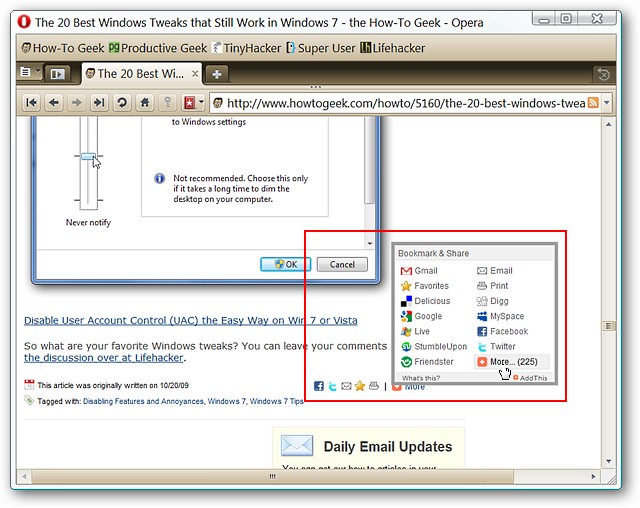Open the closed tabs trash icon
Viewport: 640px width, 508px height.
(603, 74)
